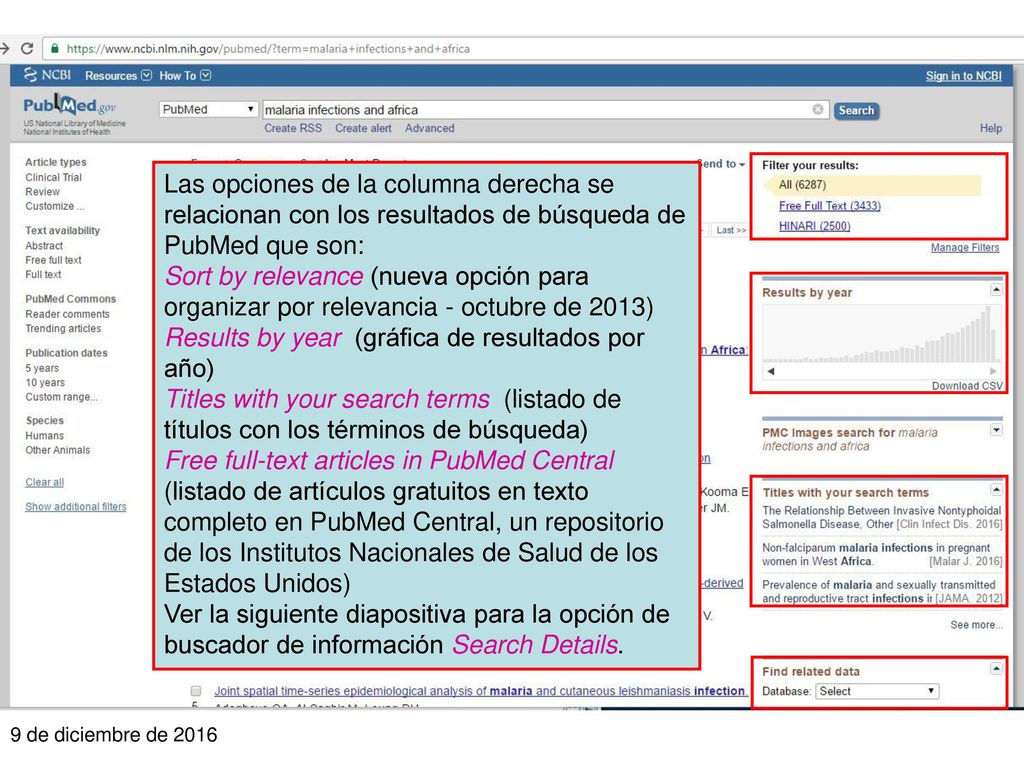Filter results by Free Full Text (3433)
Viewport: 1024px width, 768px height.
pyautogui.click(x=829, y=206)
